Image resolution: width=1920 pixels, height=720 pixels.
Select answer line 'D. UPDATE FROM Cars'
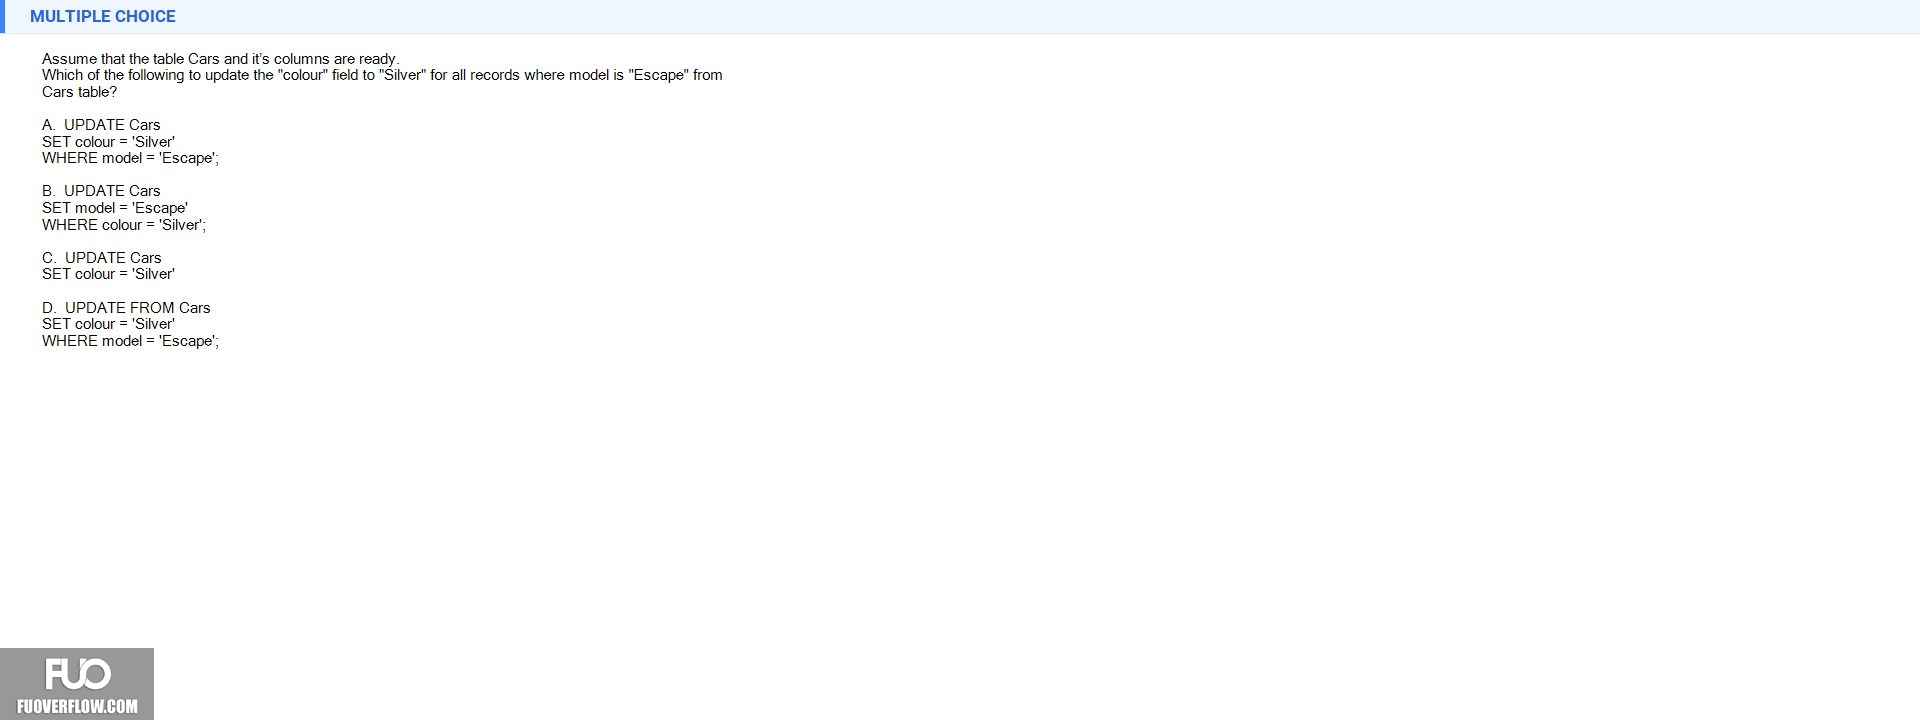click(x=126, y=308)
